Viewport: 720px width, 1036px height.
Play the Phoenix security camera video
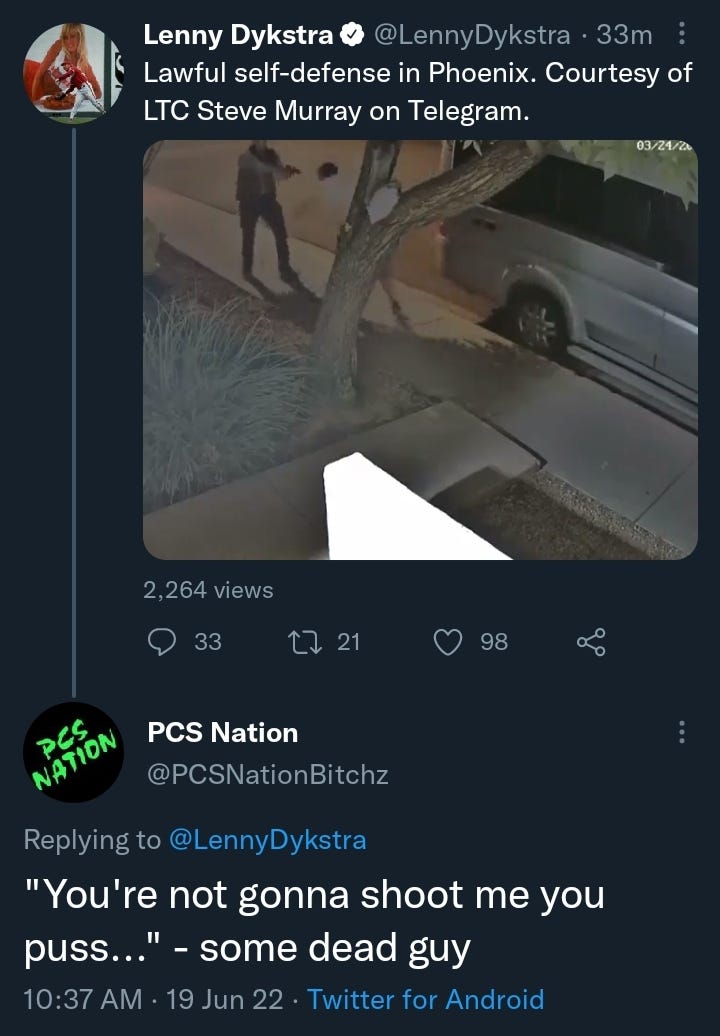(420, 350)
